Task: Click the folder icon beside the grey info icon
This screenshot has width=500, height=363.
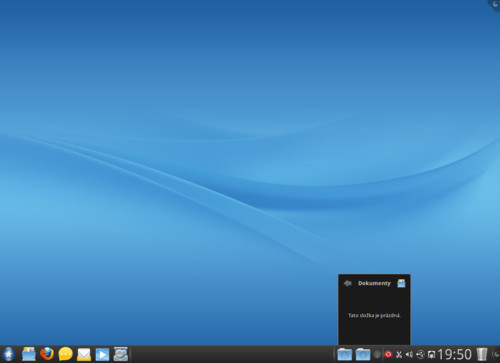Action: (363, 354)
